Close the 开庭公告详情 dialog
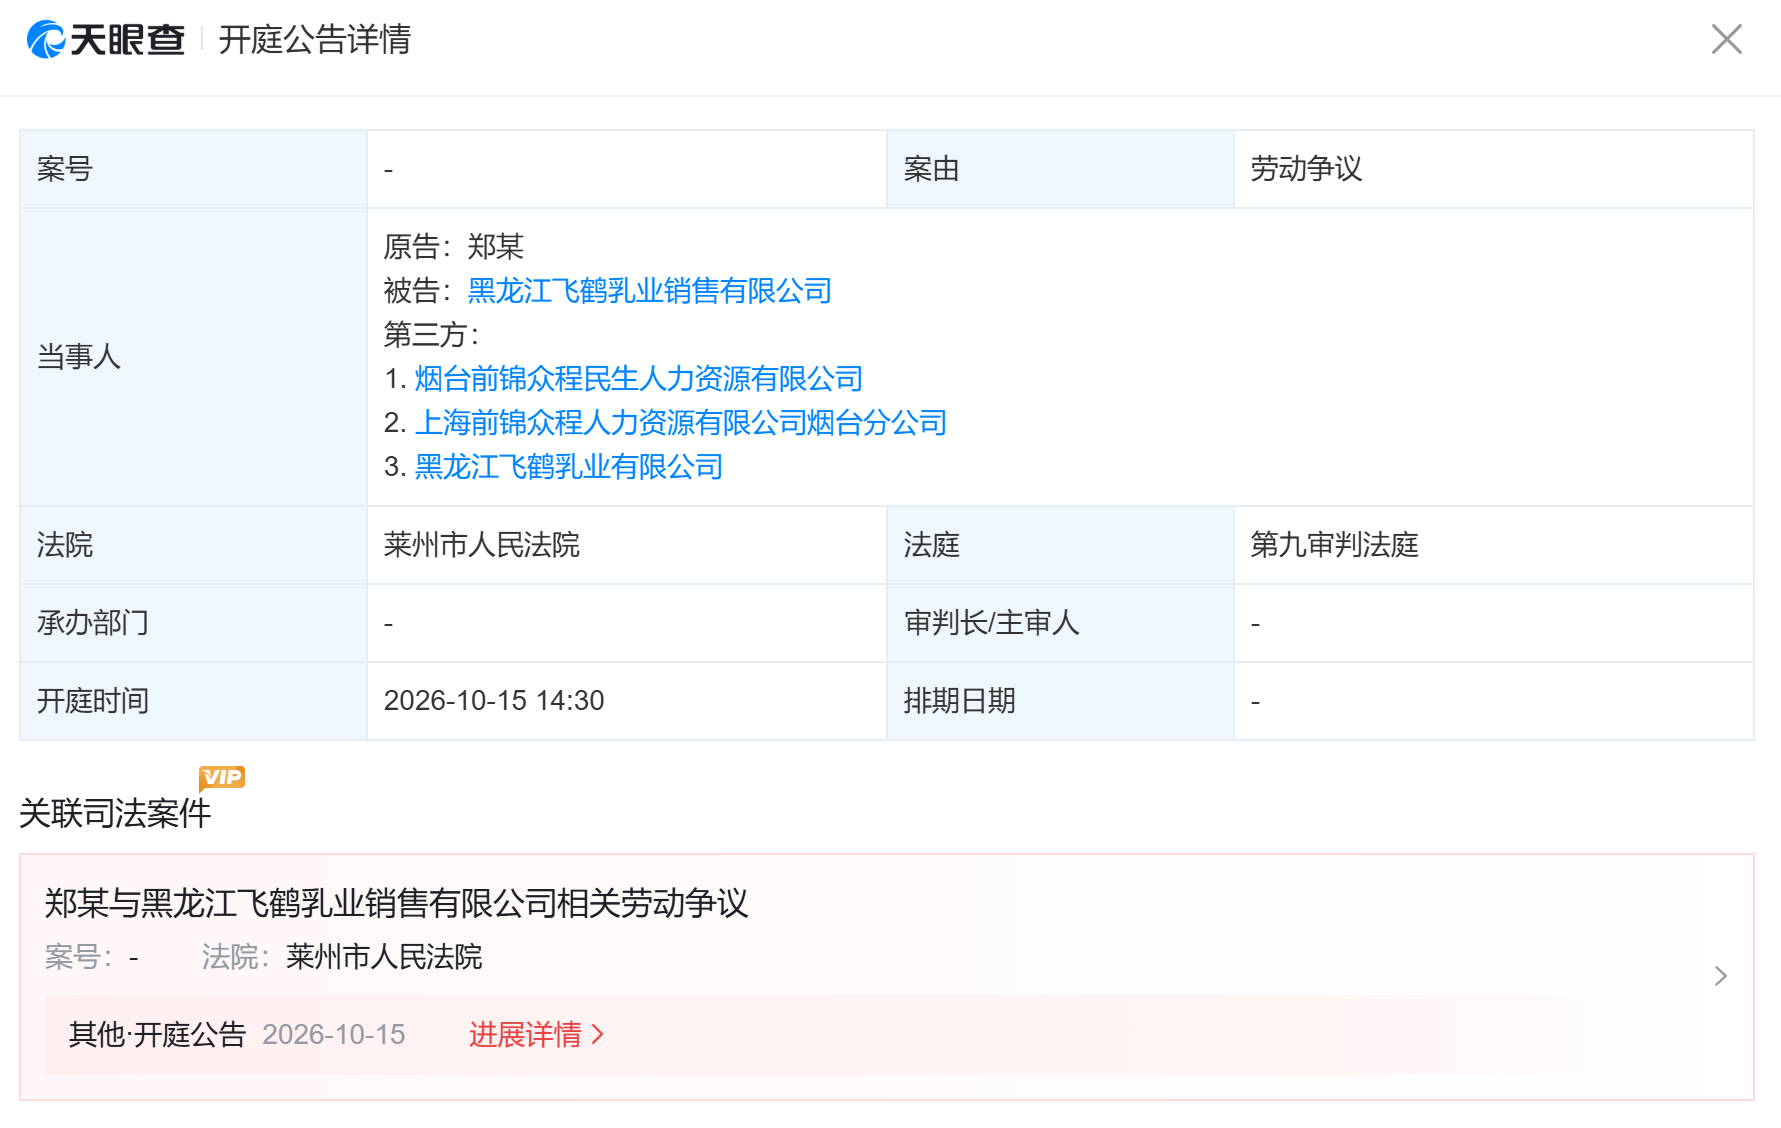1781x1128 pixels. click(1726, 40)
